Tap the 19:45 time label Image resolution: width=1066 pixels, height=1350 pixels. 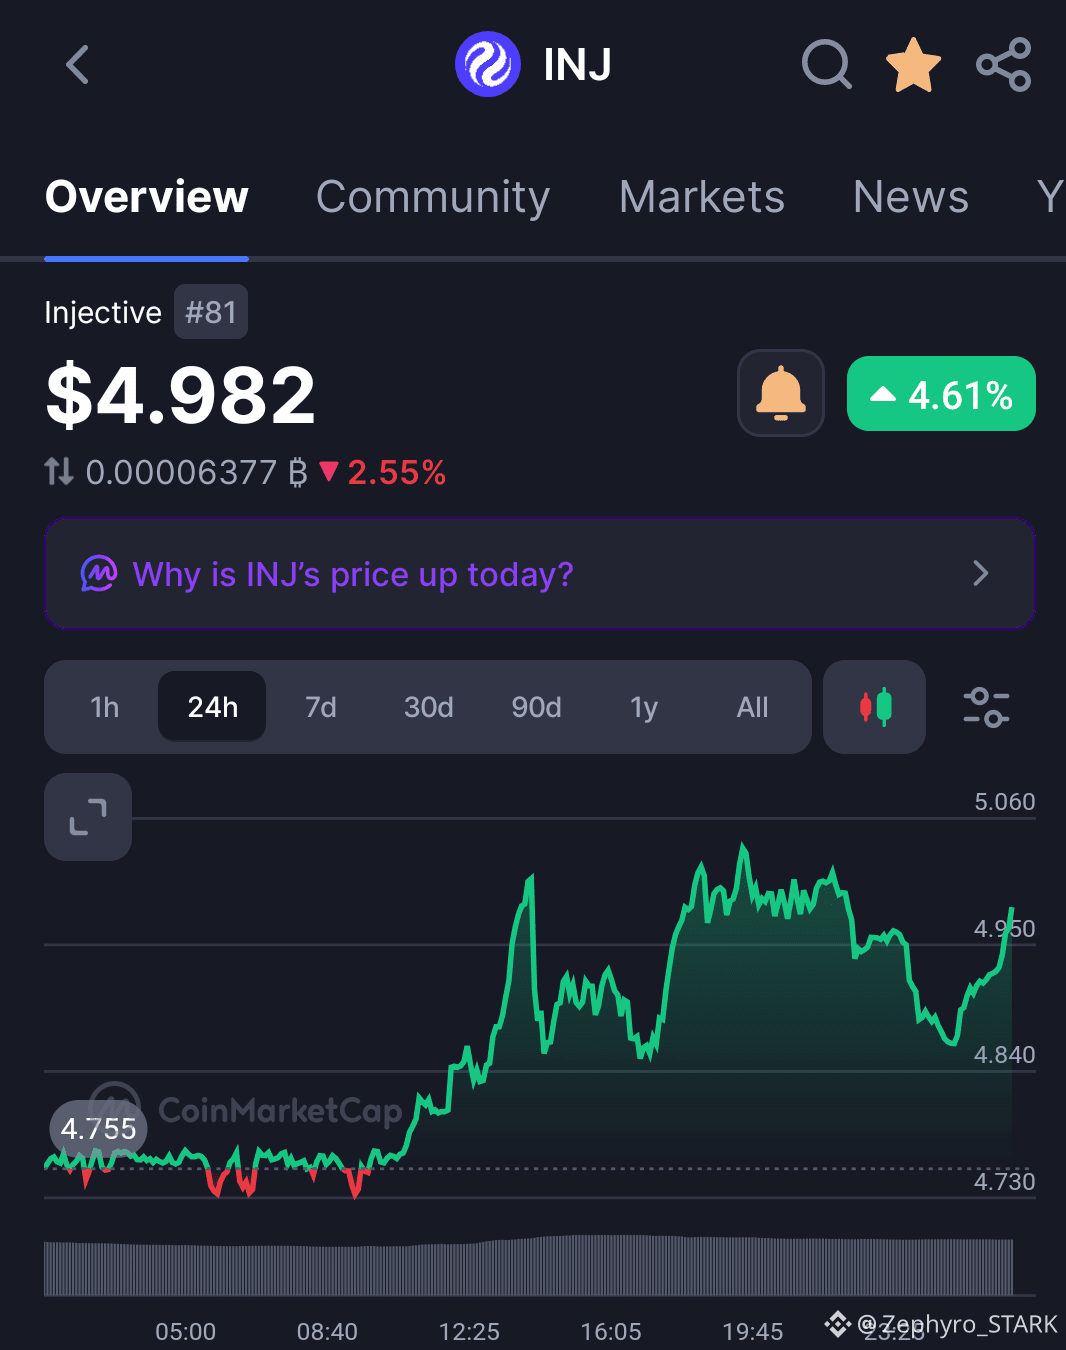[753, 1332]
